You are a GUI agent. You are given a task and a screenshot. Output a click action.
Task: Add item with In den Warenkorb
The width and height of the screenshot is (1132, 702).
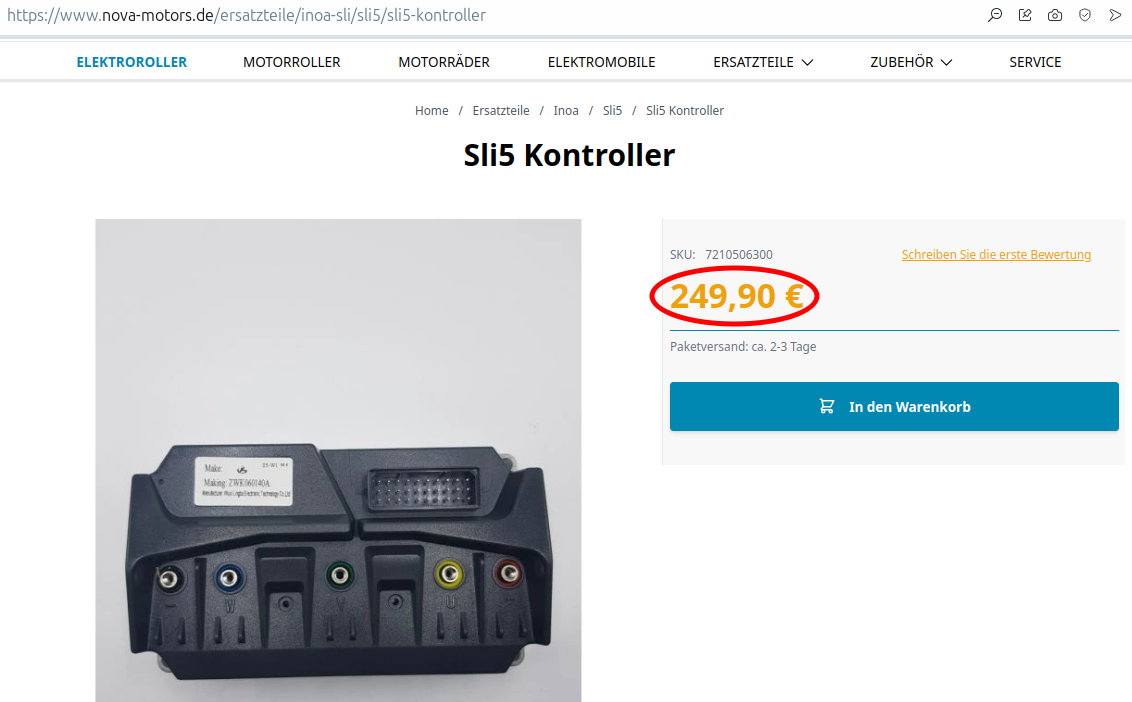coord(894,407)
